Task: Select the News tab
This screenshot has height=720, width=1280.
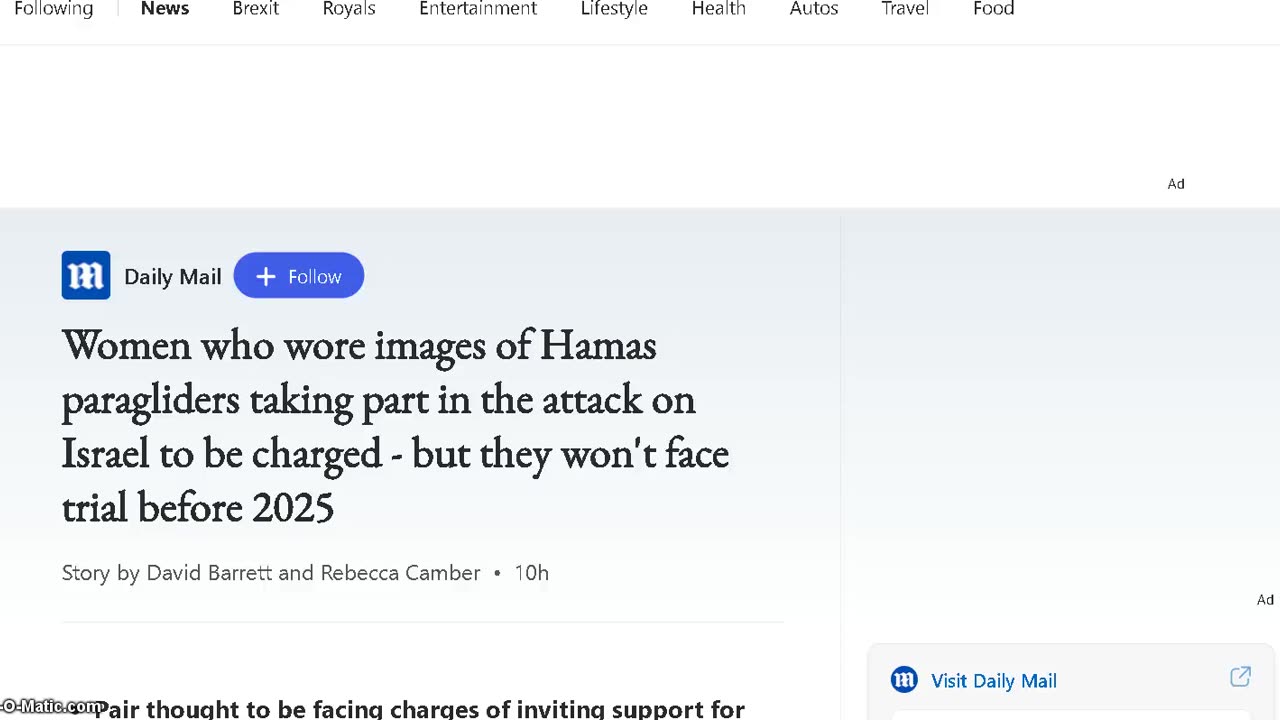Action: pos(165,9)
